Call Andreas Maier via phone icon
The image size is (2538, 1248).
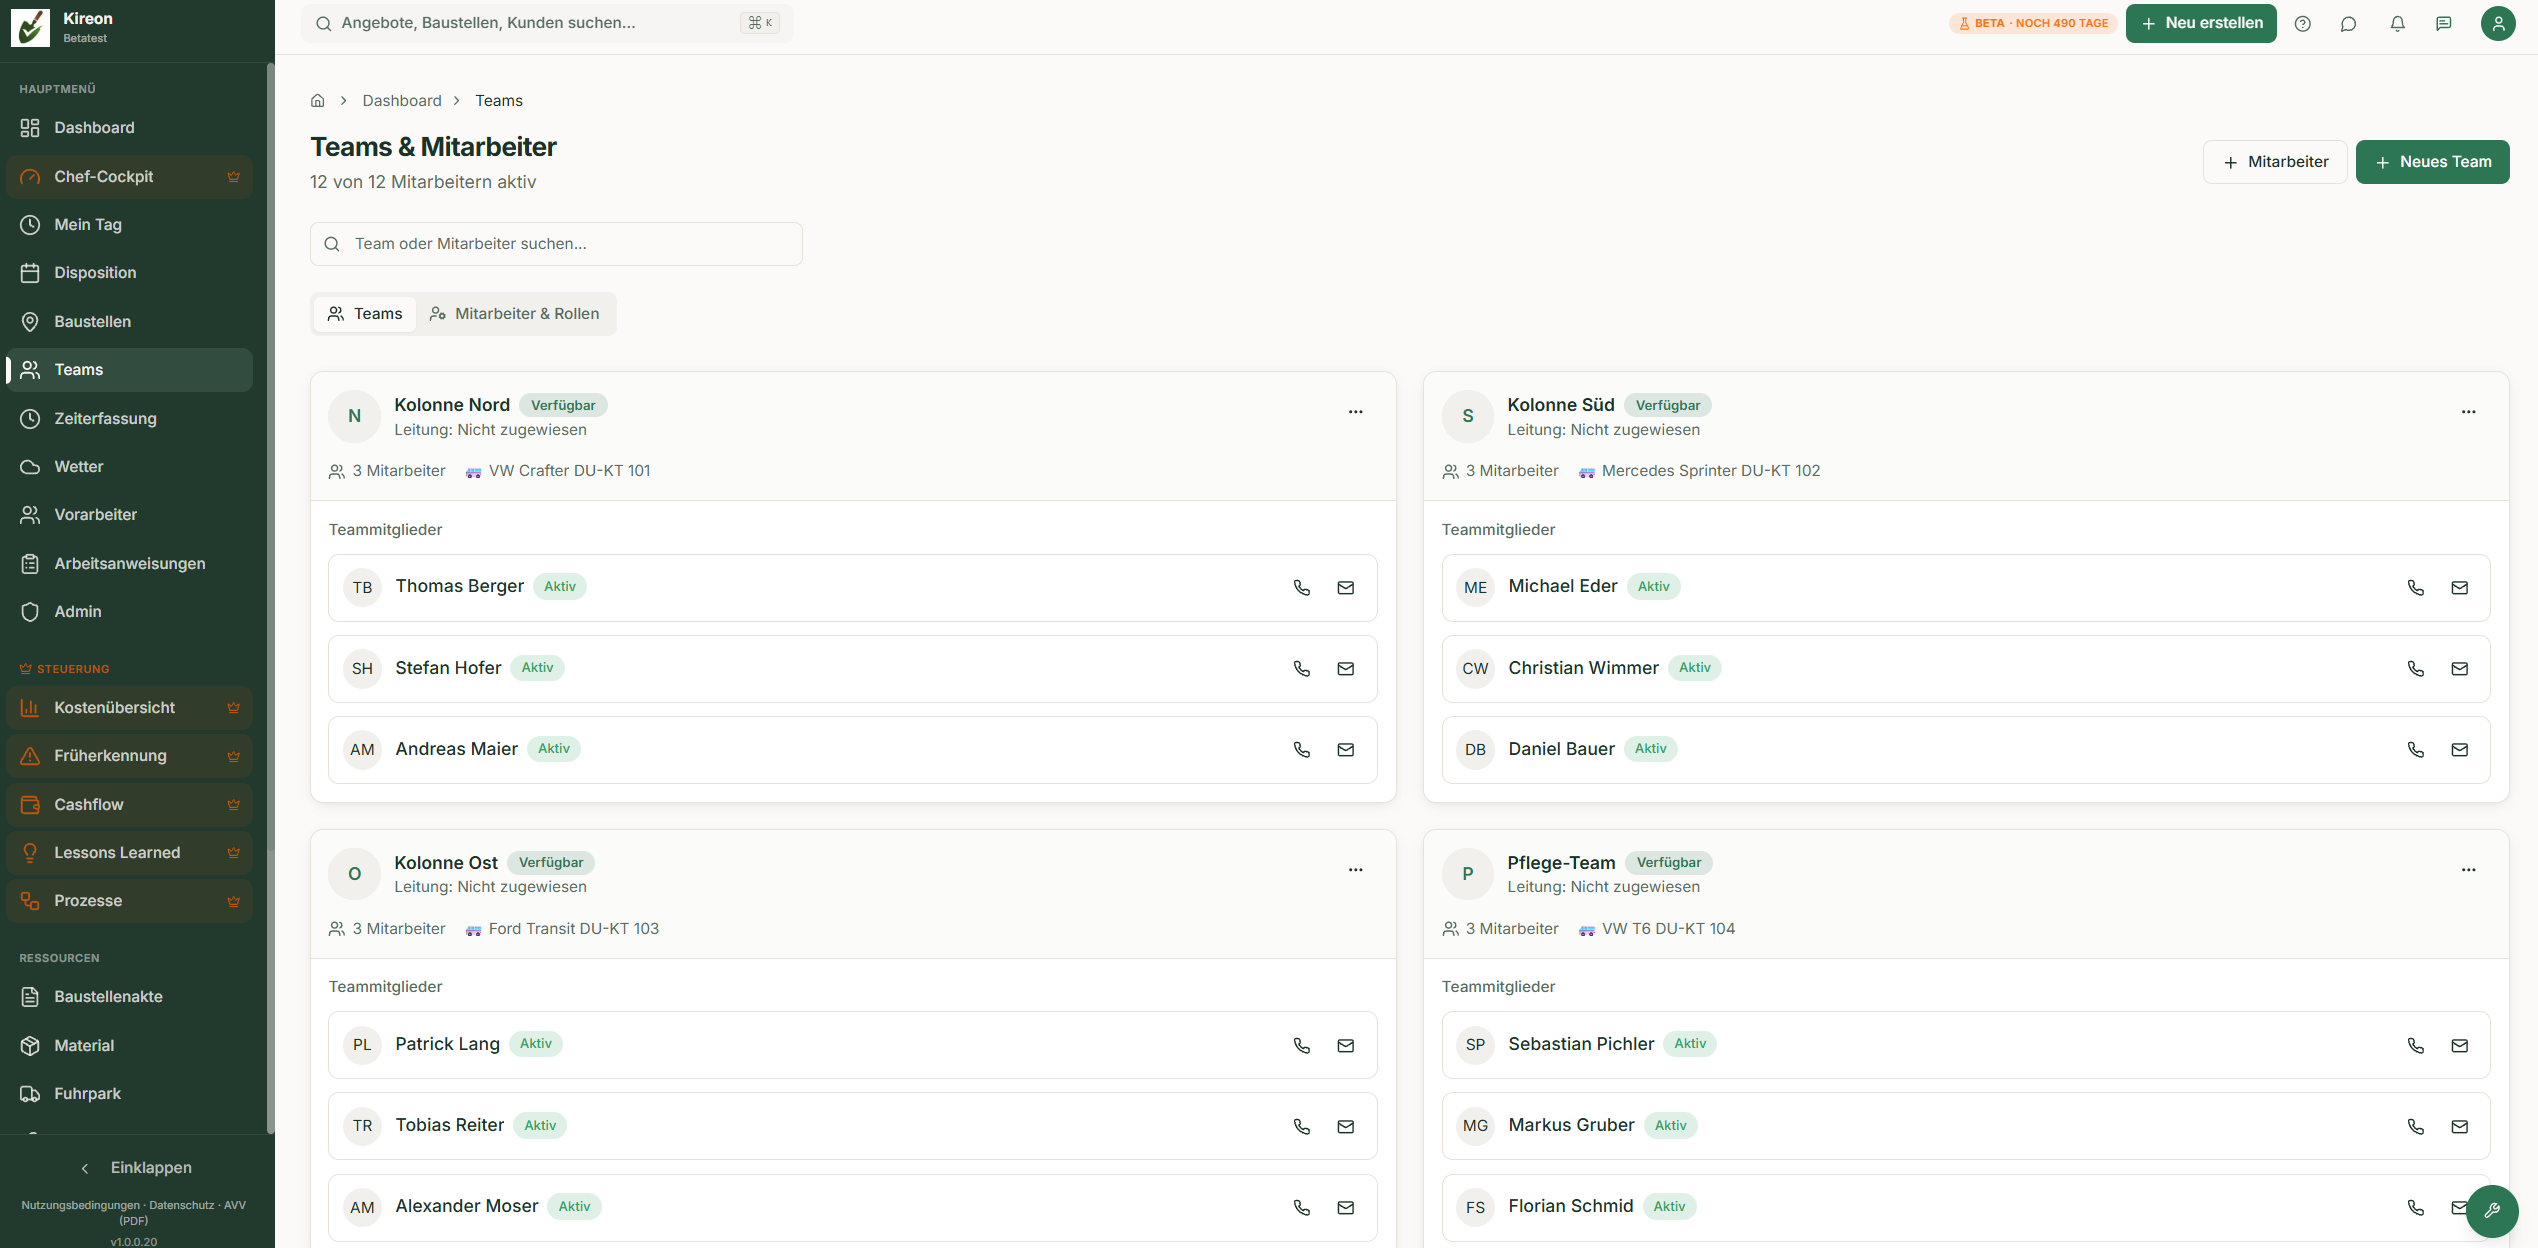point(1301,750)
